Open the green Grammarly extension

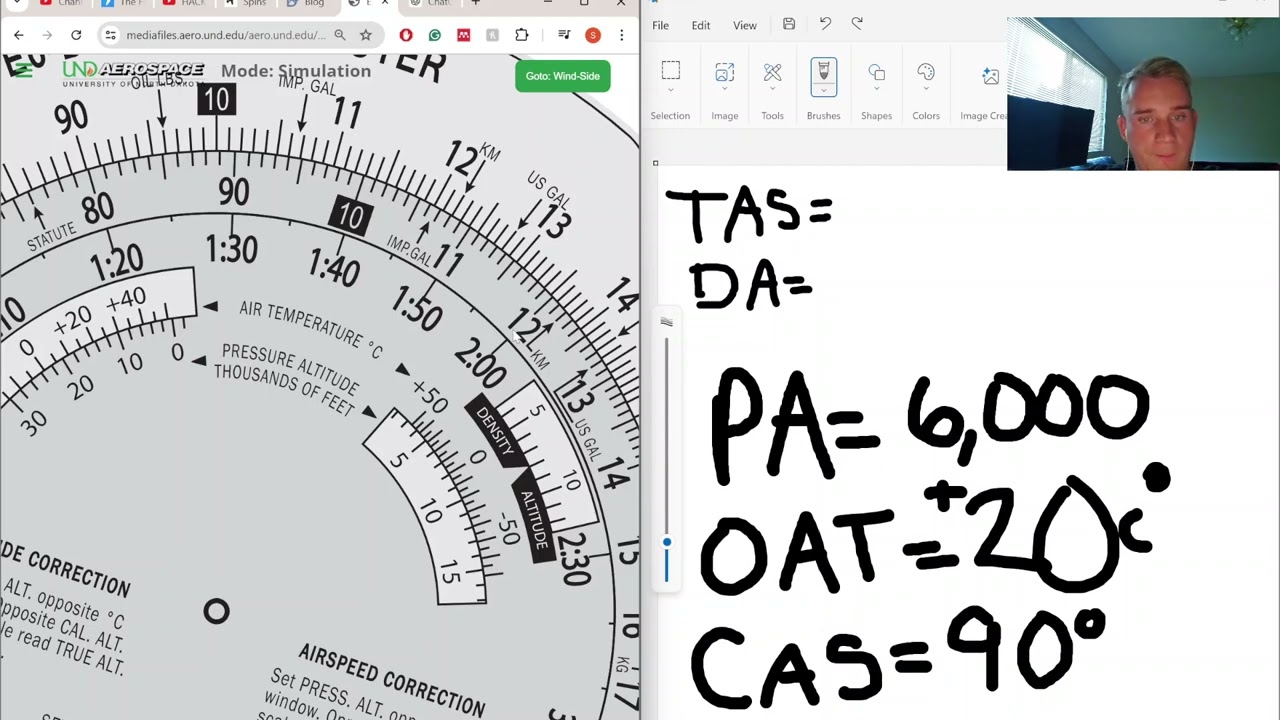434,35
